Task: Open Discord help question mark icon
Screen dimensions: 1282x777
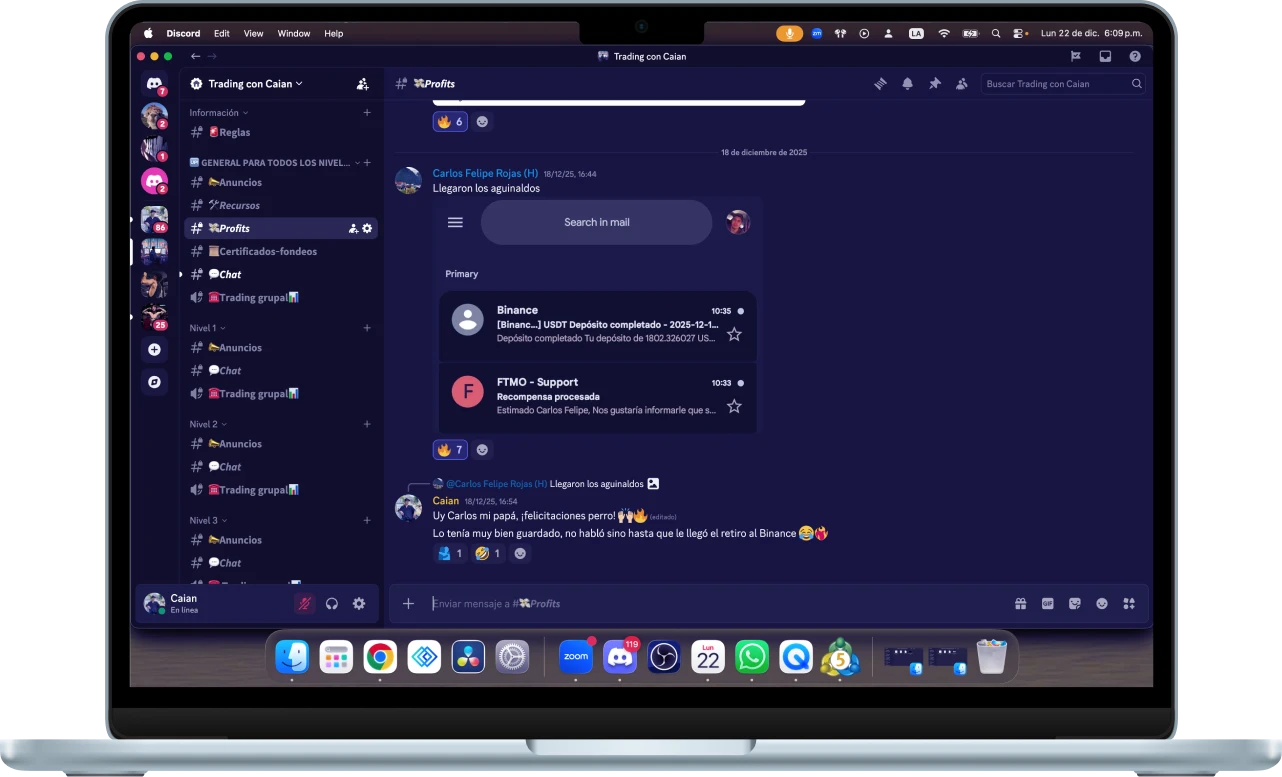Action: pos(1135,57)
